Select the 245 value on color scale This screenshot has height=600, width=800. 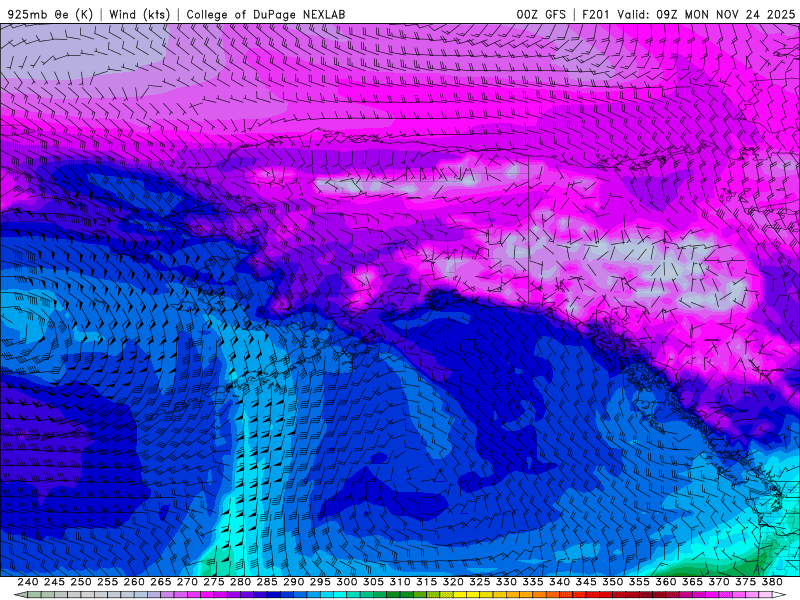(54, 582)
